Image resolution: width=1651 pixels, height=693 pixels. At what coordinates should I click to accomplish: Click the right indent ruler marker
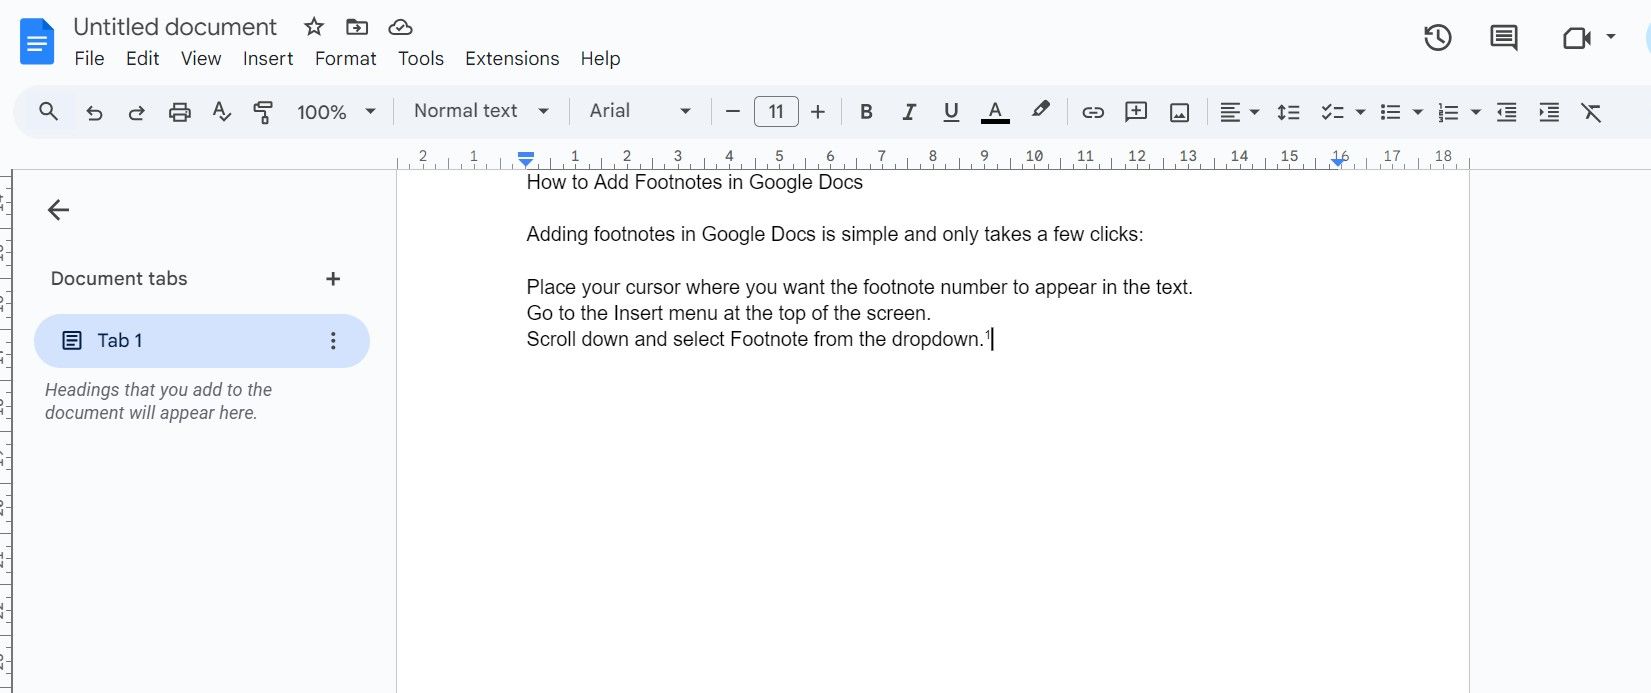tap(1338, 162)
